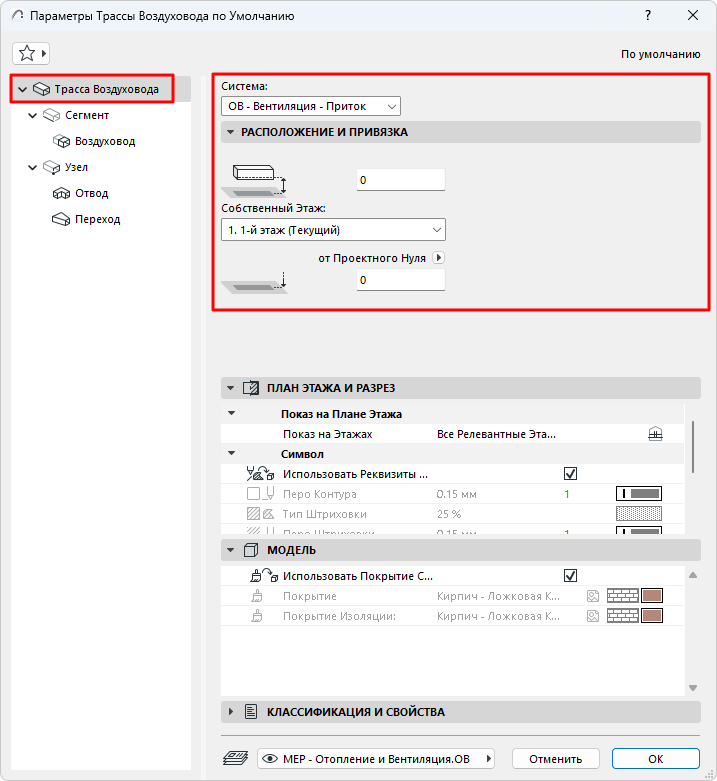Click the duct elevation to story icon
Image resolution: width=717 pixels, height=781 pixels.
254,180
